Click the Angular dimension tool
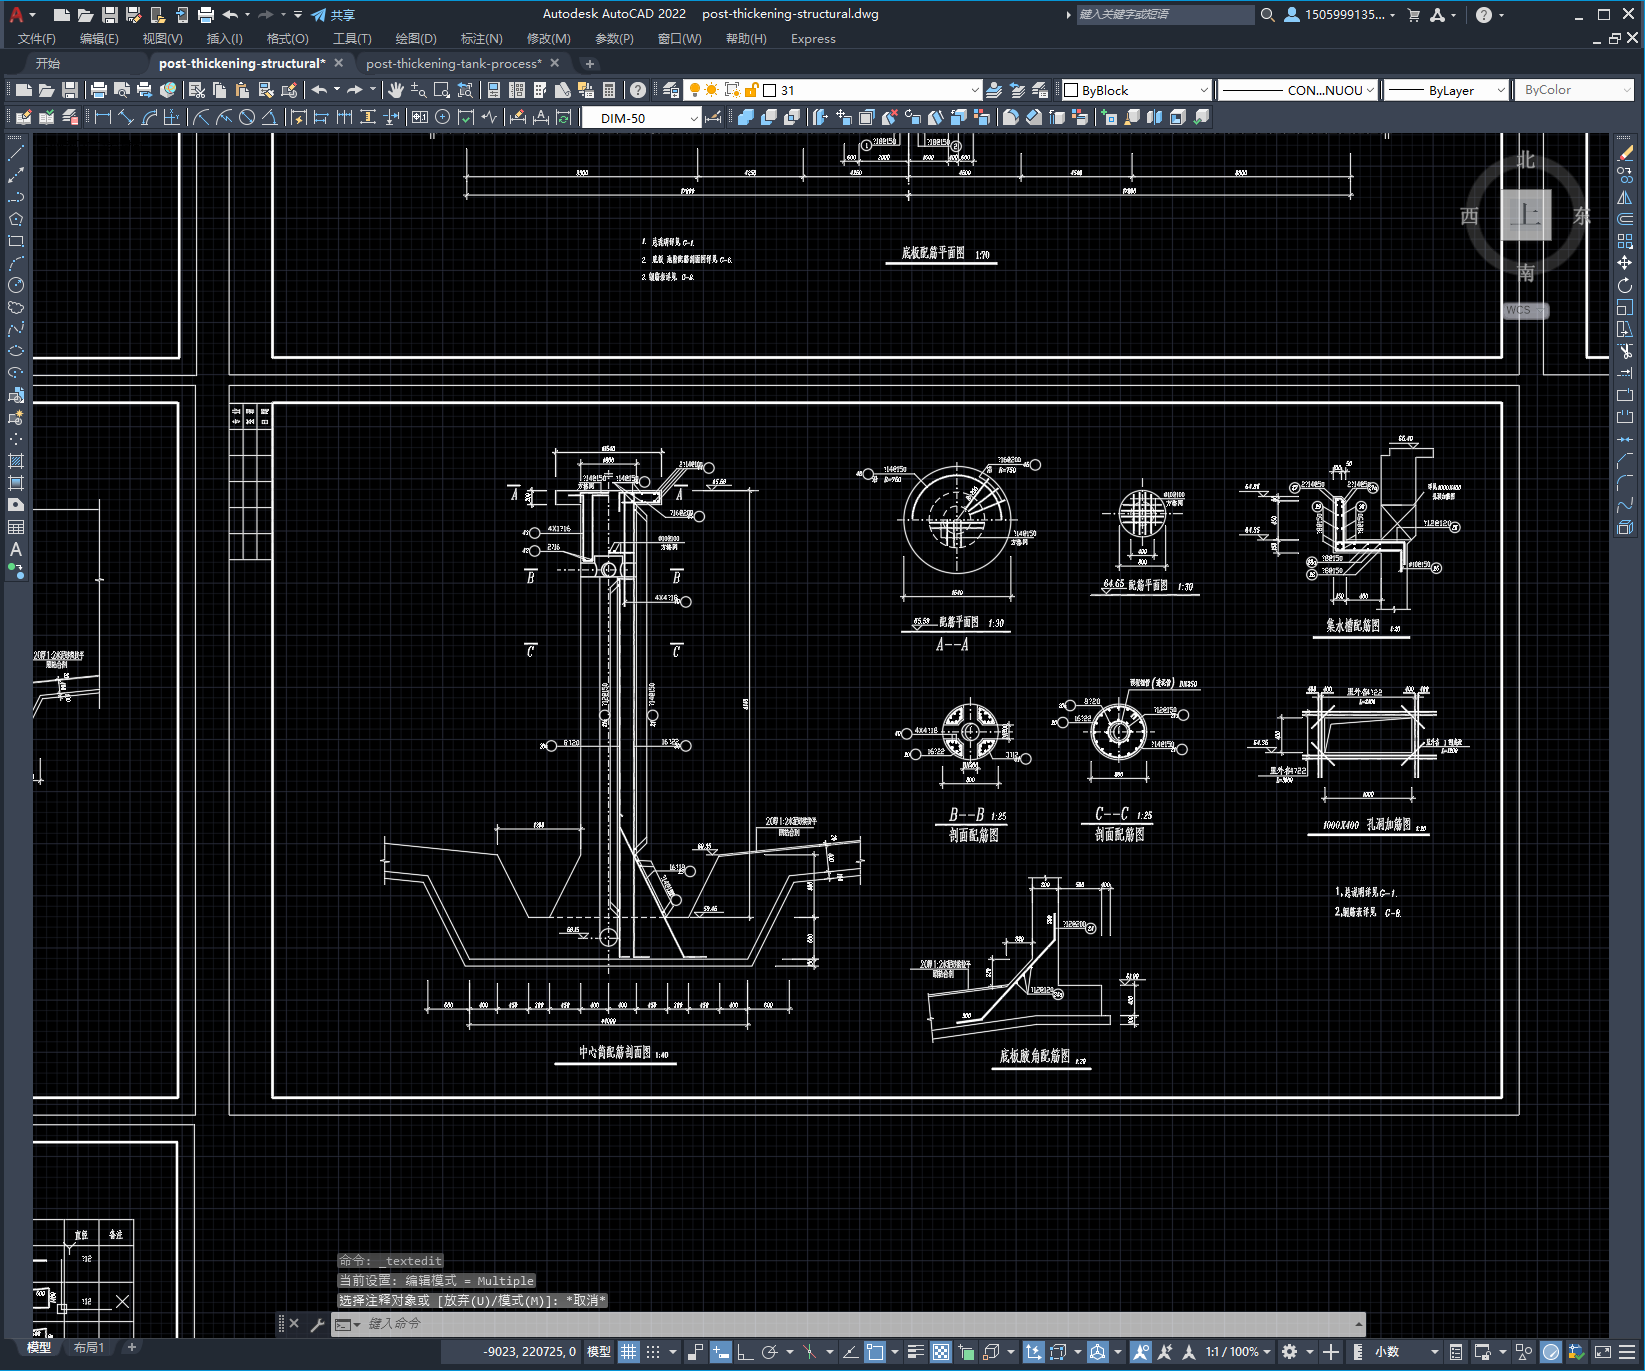1645x1371 pixels. (269, 118)
